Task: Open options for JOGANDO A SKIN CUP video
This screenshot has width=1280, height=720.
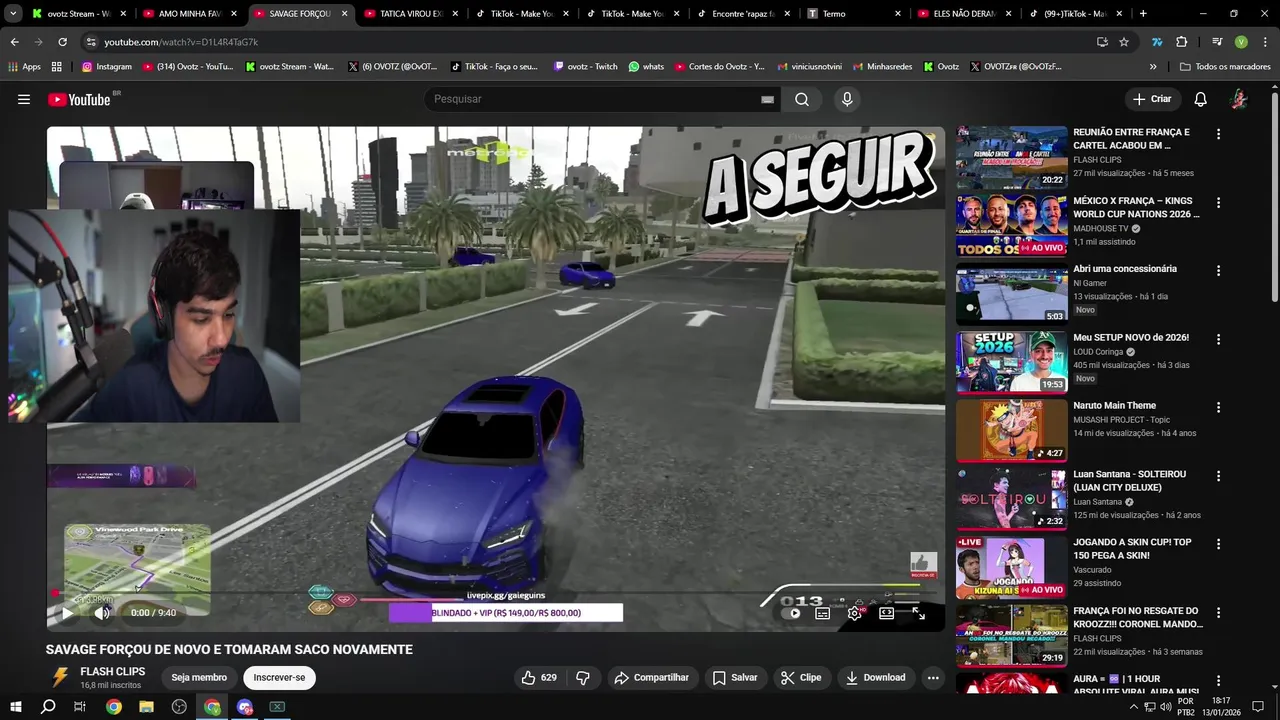Action: point(1218,544)
